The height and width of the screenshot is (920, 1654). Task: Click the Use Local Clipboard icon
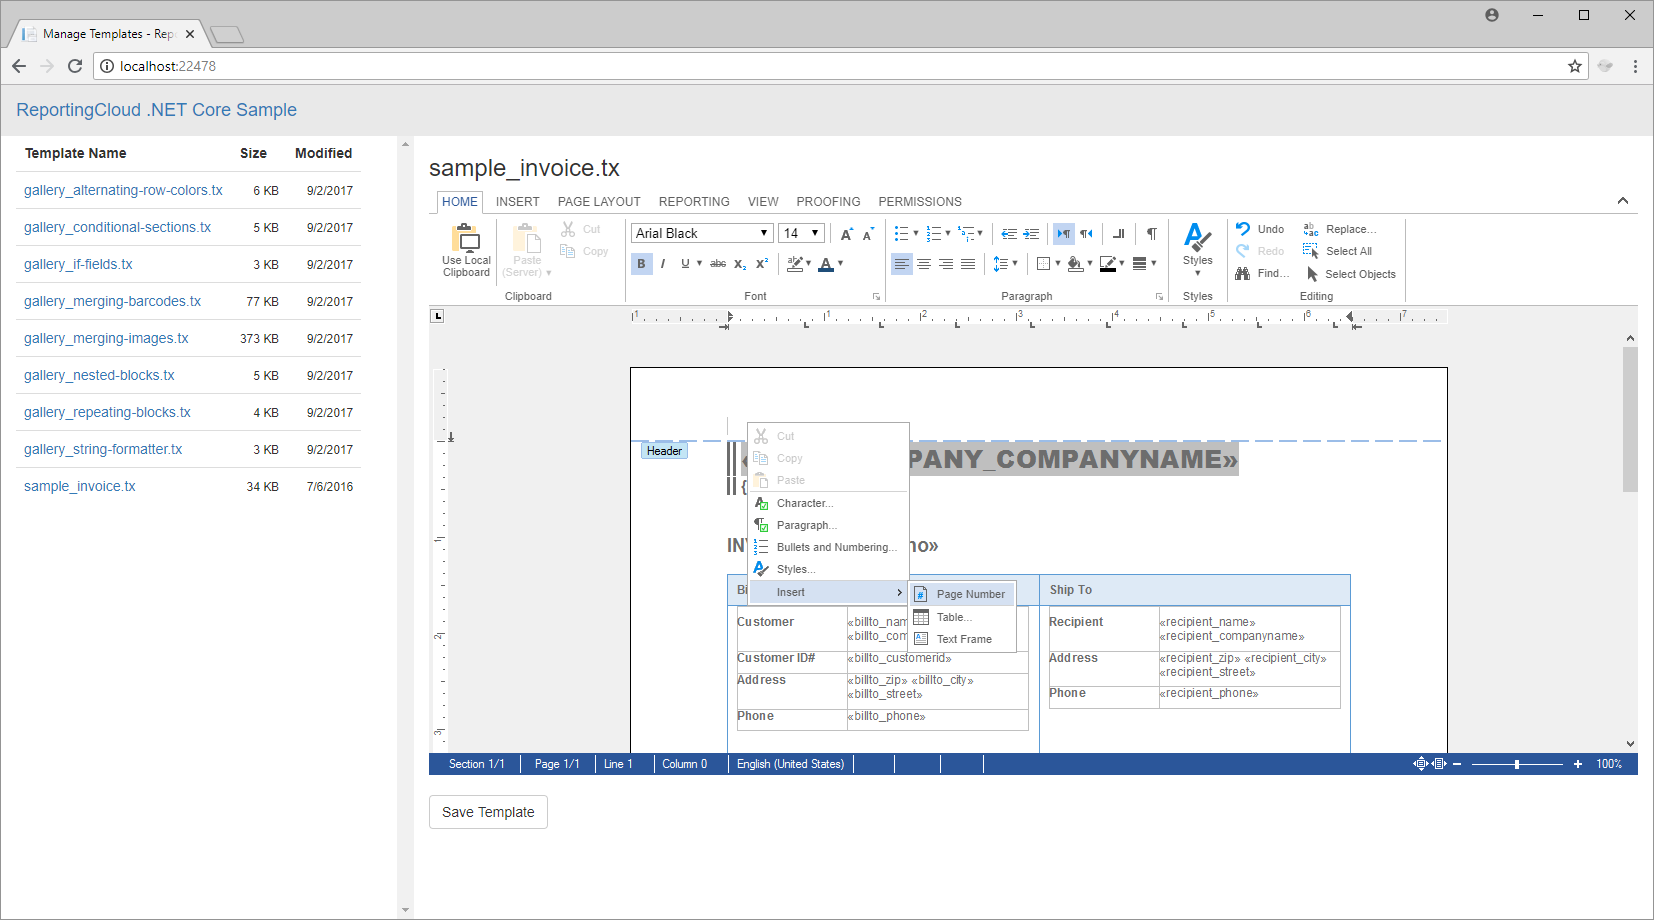coord(466,238)
